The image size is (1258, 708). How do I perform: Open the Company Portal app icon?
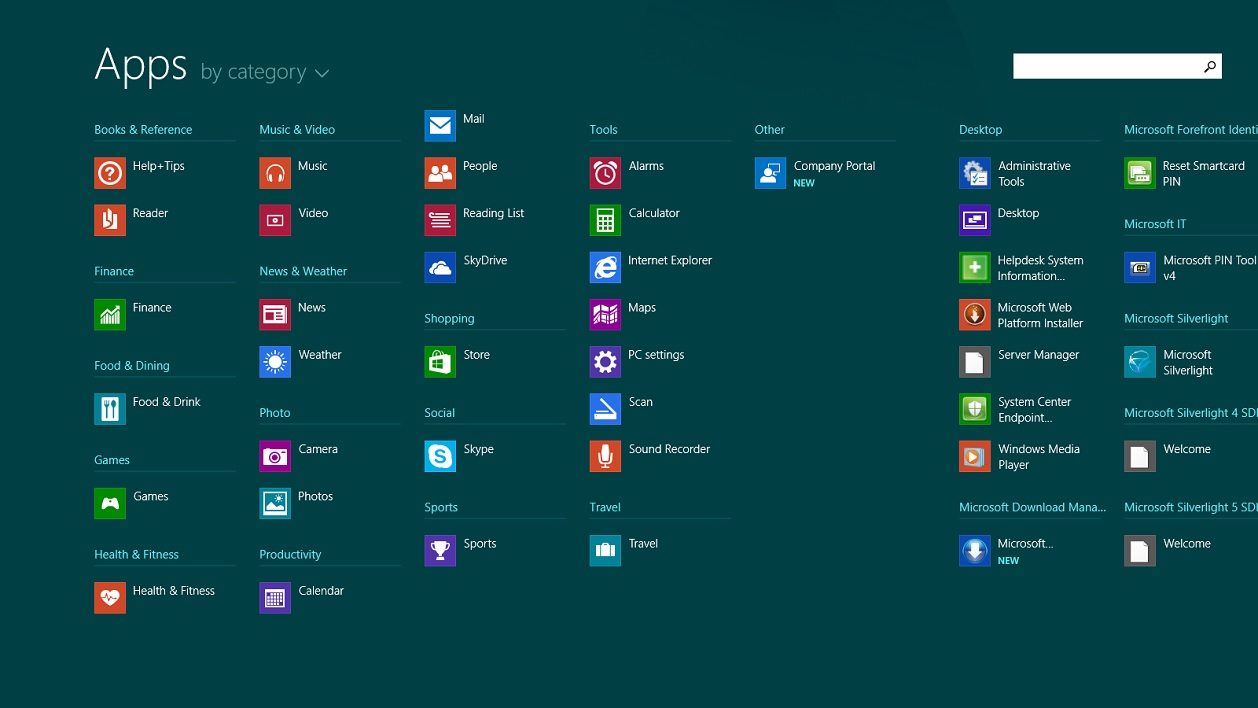770,173
